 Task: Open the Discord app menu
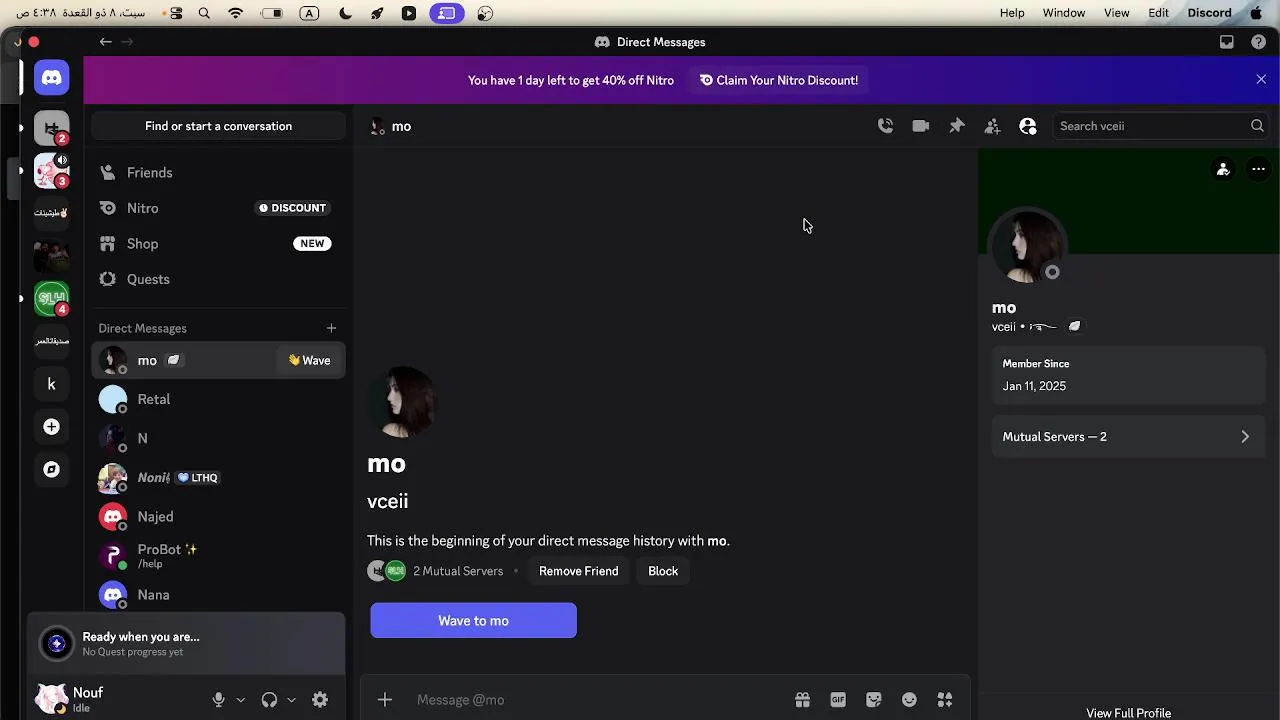click(x=1210, y=13)
